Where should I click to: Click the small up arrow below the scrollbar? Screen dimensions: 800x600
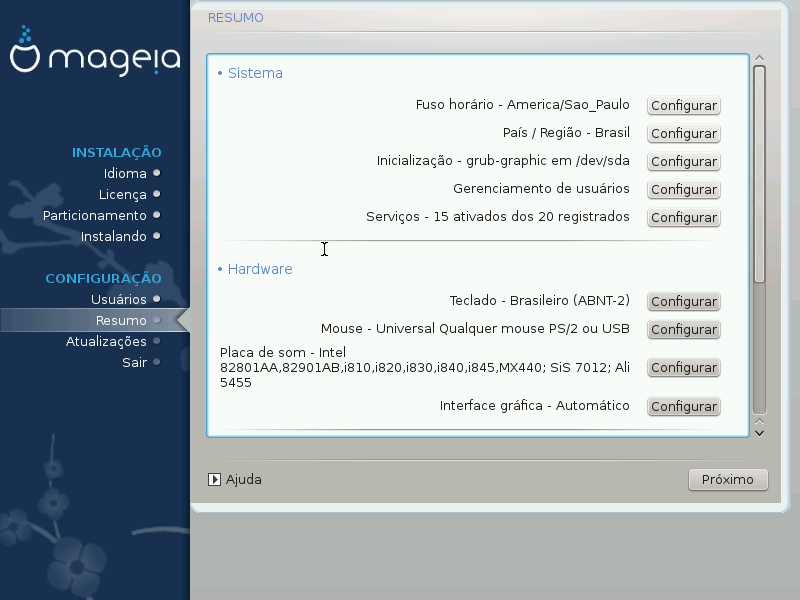pos(759,421)
